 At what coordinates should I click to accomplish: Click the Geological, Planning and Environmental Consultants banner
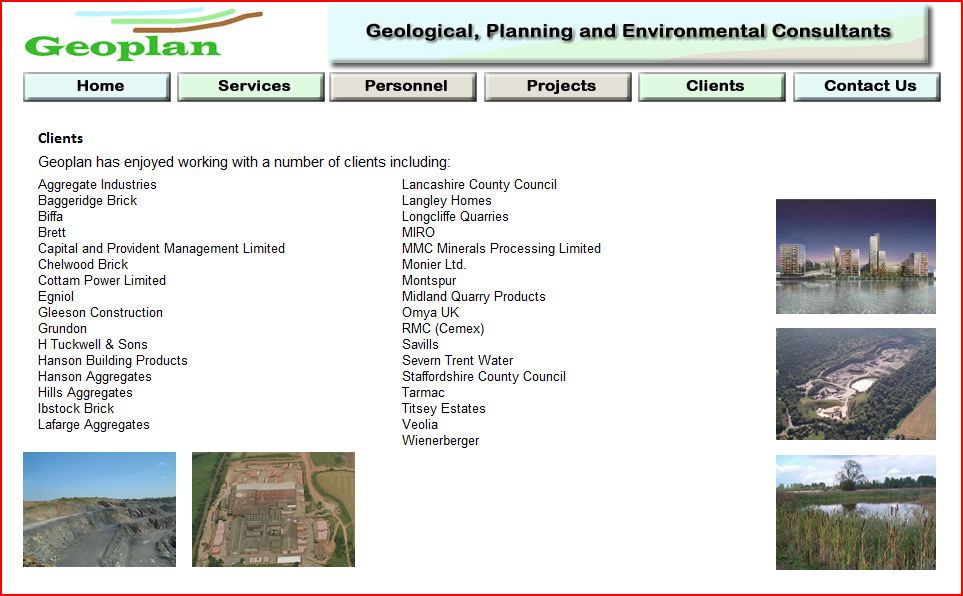(x=630, y=34)
